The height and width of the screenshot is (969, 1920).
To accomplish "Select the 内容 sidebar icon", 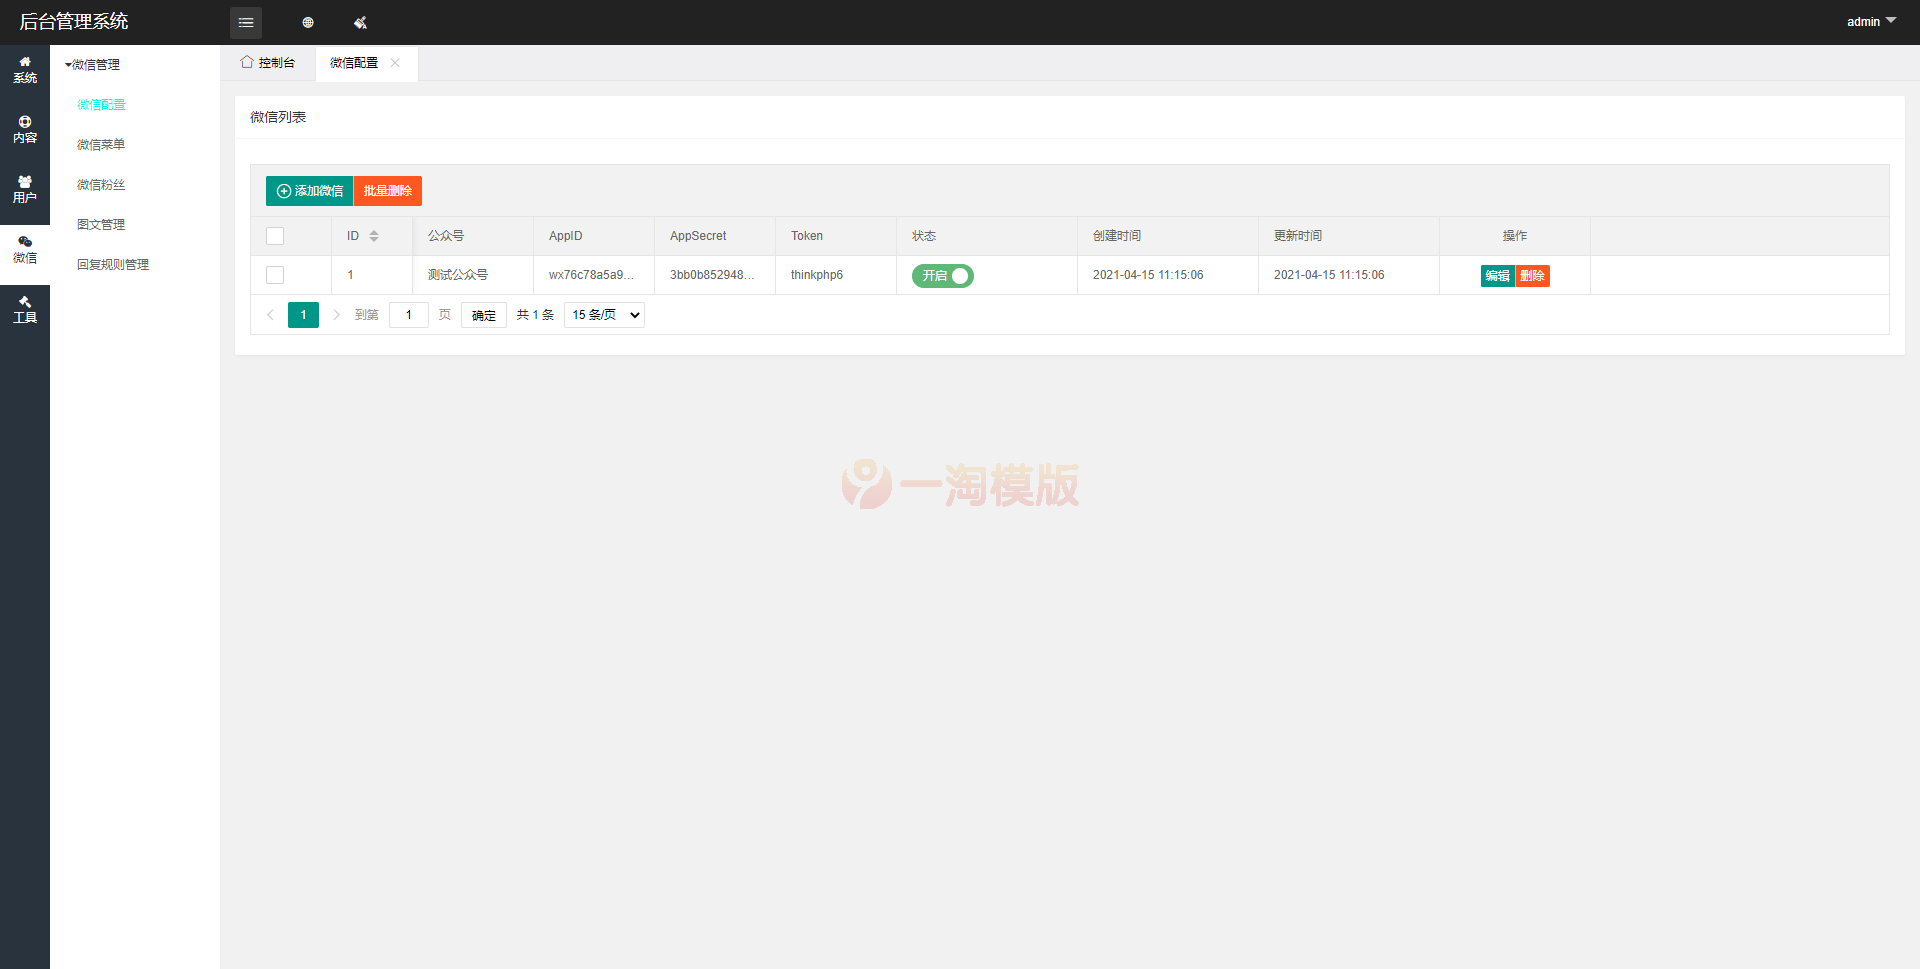I will [25, 130].
